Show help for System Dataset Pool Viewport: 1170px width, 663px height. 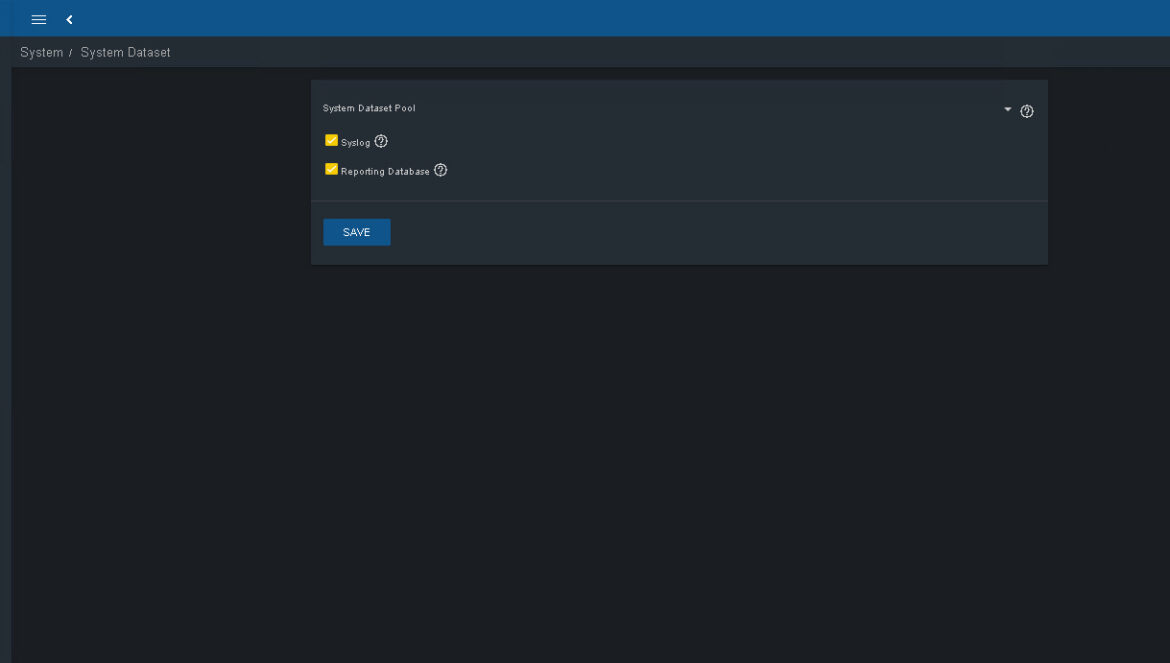1027,111
